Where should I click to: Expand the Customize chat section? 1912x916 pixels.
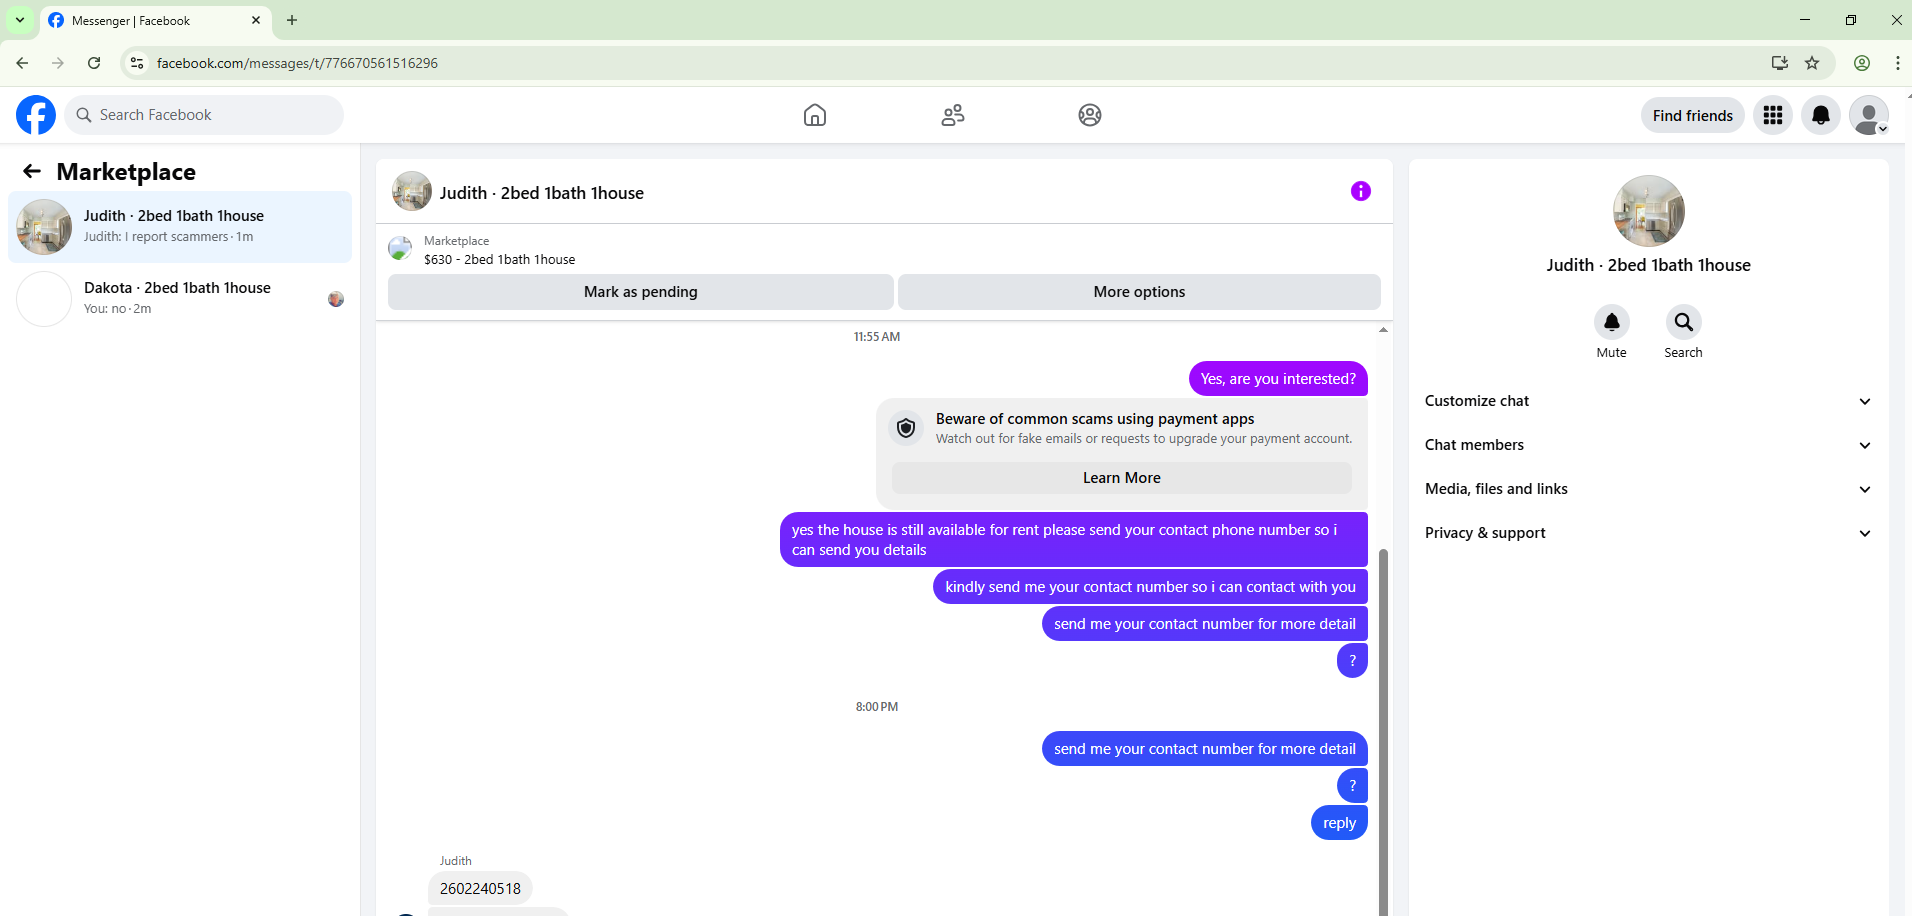pyautogui.click(x=1648, y=401)
